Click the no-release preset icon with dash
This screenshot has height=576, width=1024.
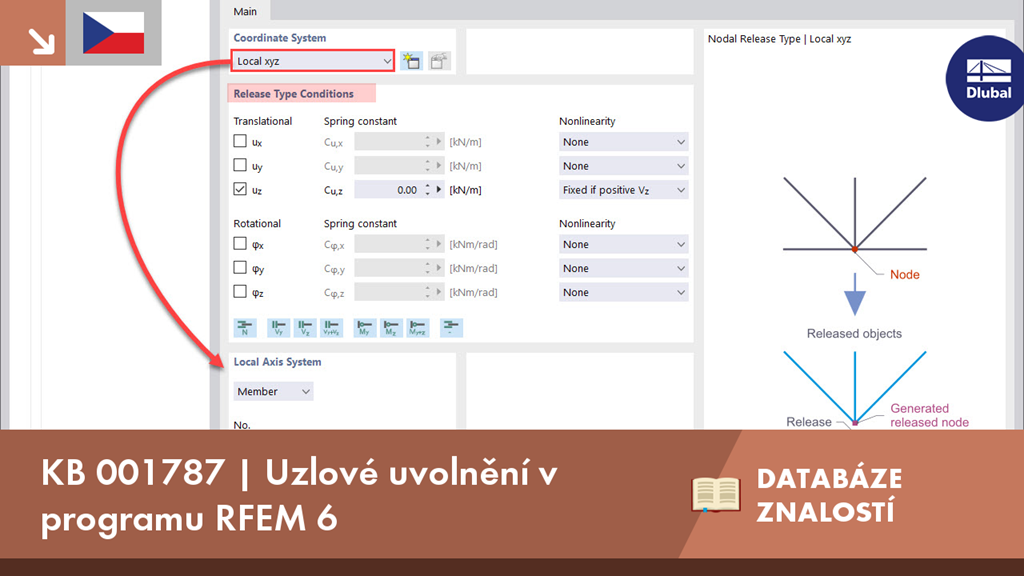(451, 327)
